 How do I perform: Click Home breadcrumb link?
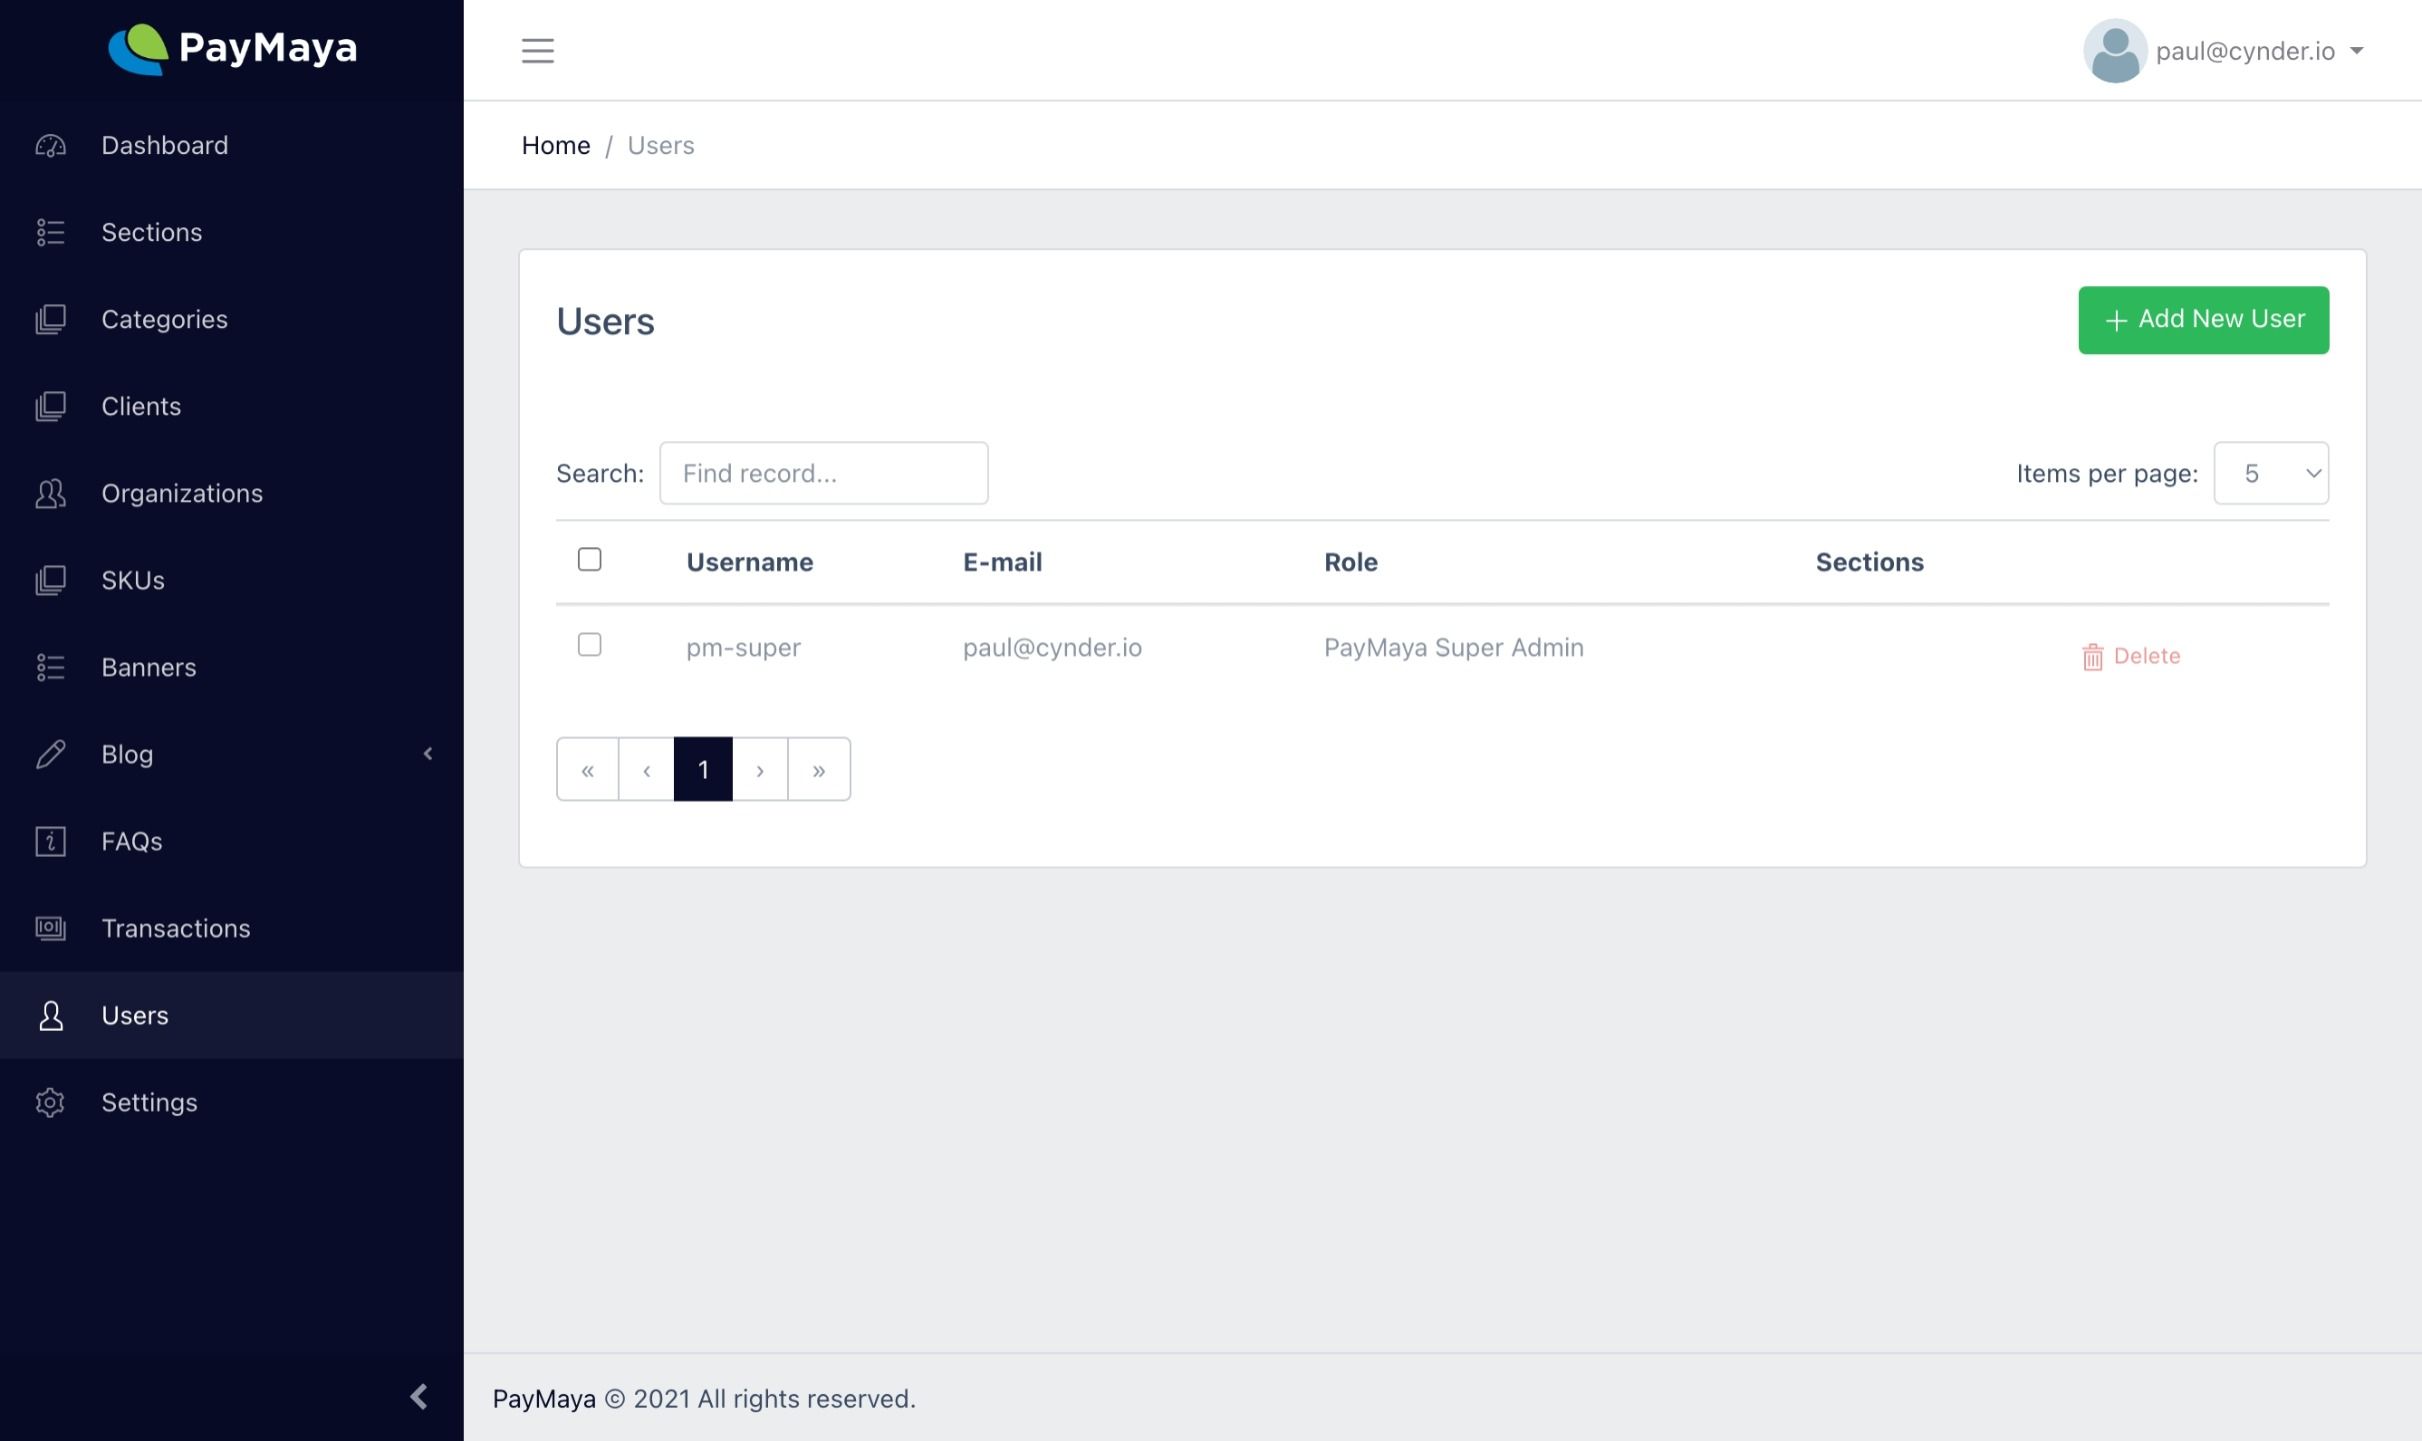coord(556,145)
